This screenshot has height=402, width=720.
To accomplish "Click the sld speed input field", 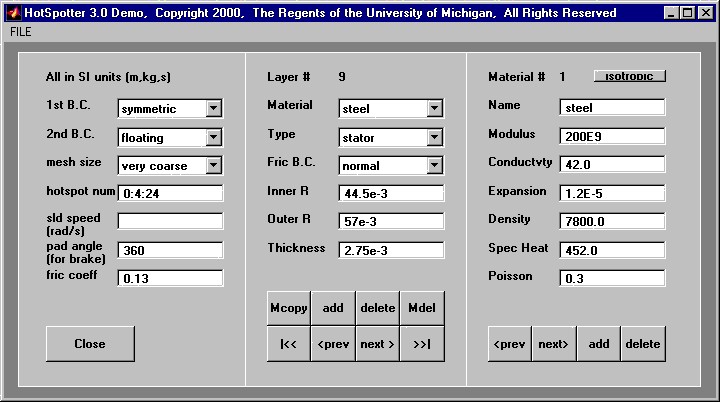I will pyautogui.click(x=170, y=221).
